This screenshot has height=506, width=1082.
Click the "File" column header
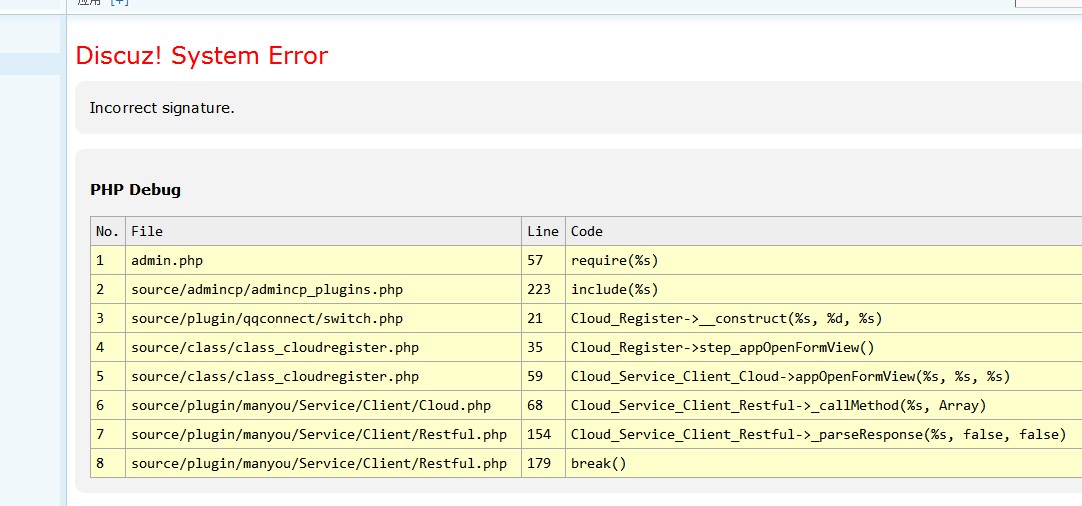point(147,231)
